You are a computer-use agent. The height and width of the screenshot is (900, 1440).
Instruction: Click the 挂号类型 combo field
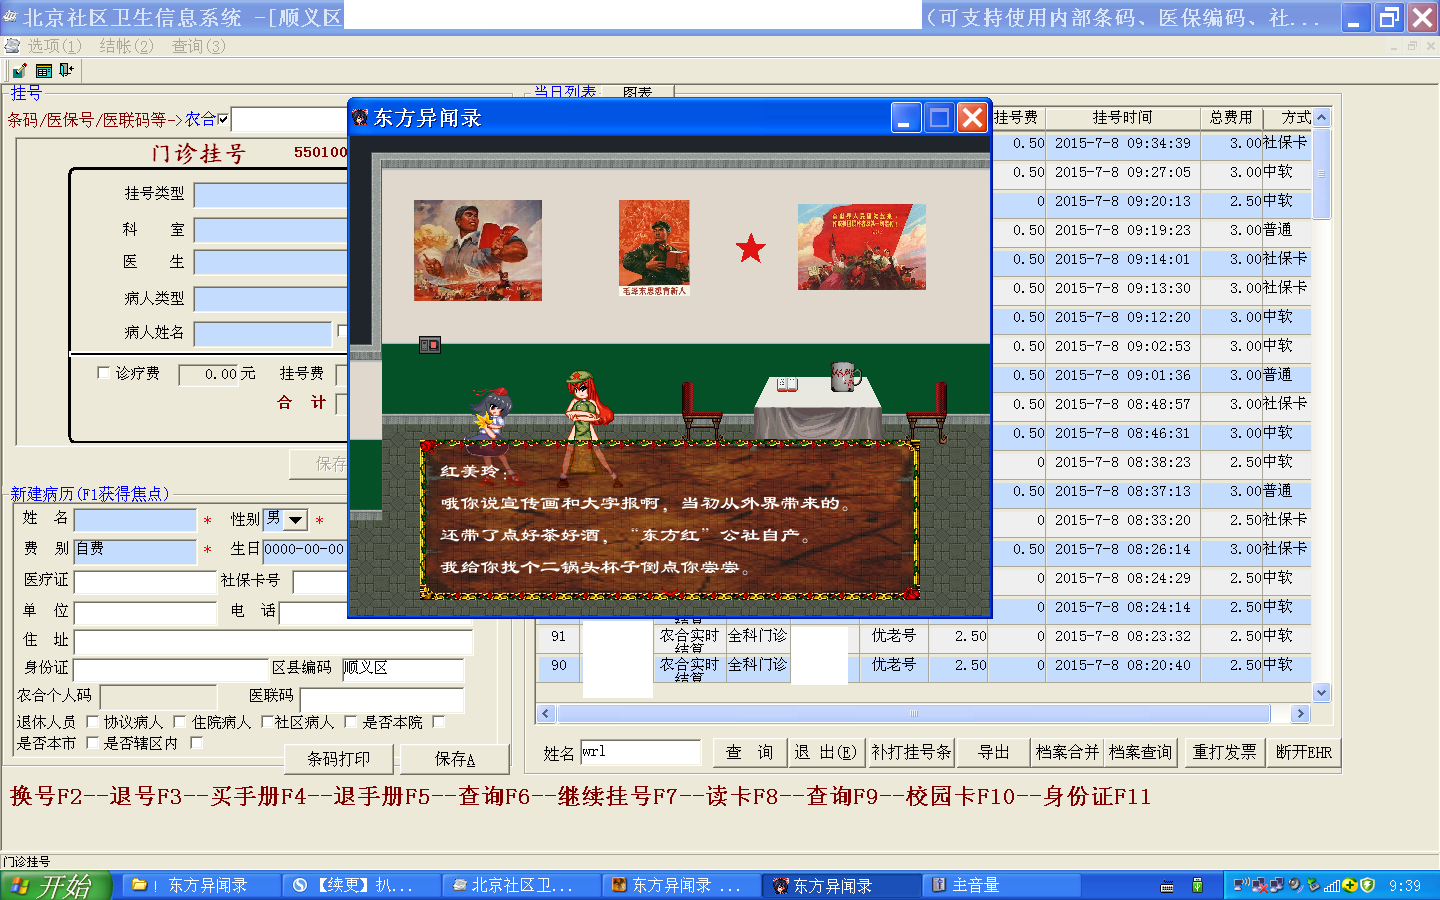point(270,195)
